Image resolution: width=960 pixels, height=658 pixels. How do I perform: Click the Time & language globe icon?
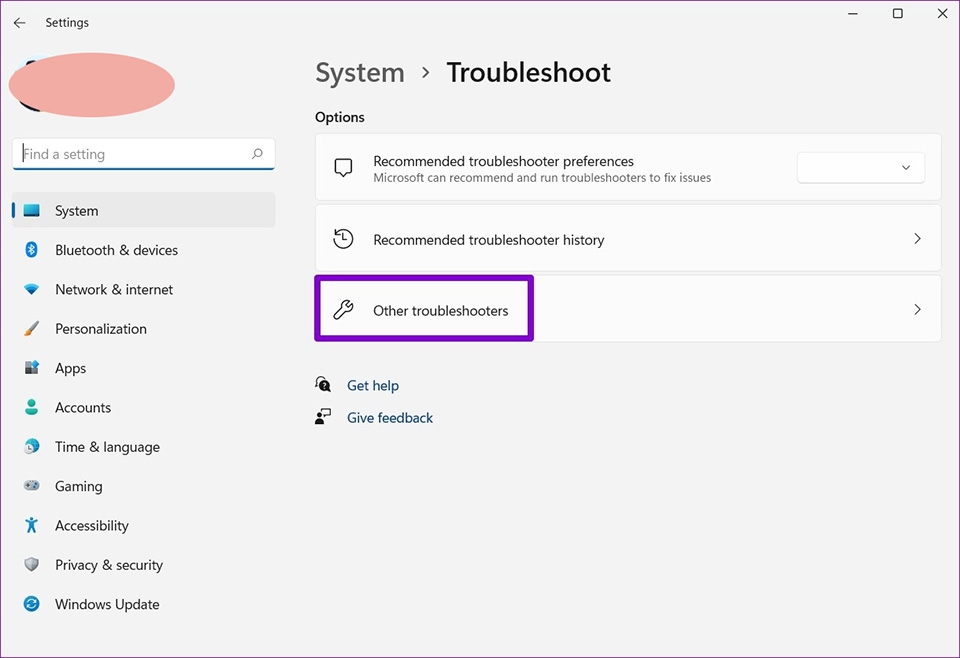point(31,447)
